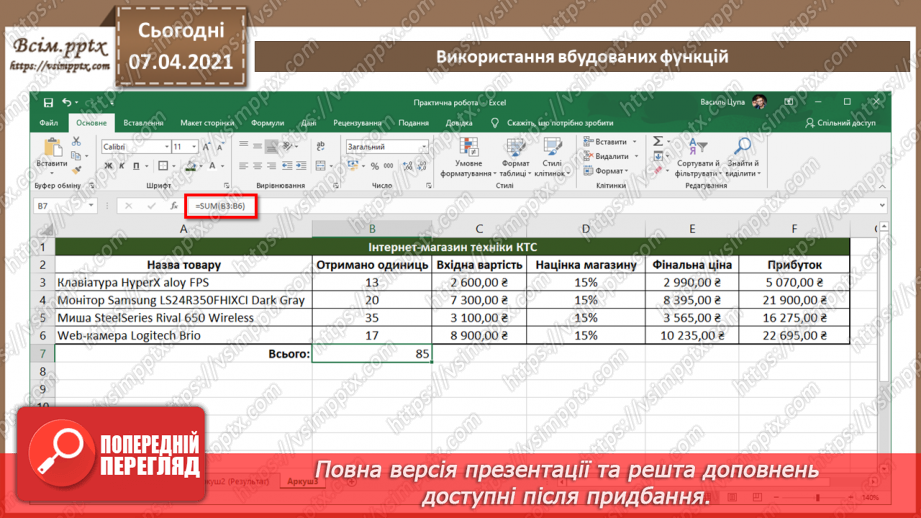Open the Name Box B7 dropdown
The height and width of the screenshot is (518, 921).
pos(91,206)
